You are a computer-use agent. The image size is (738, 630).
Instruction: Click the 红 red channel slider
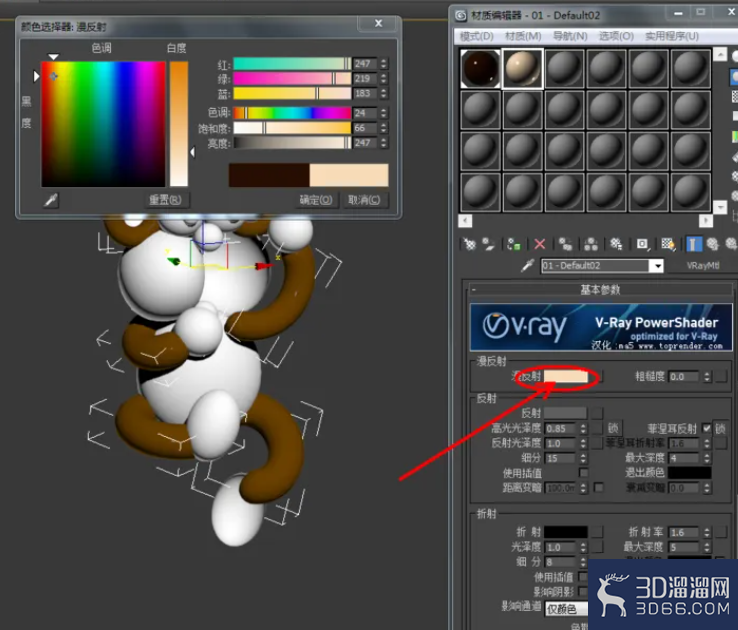(x=292, y=64)
